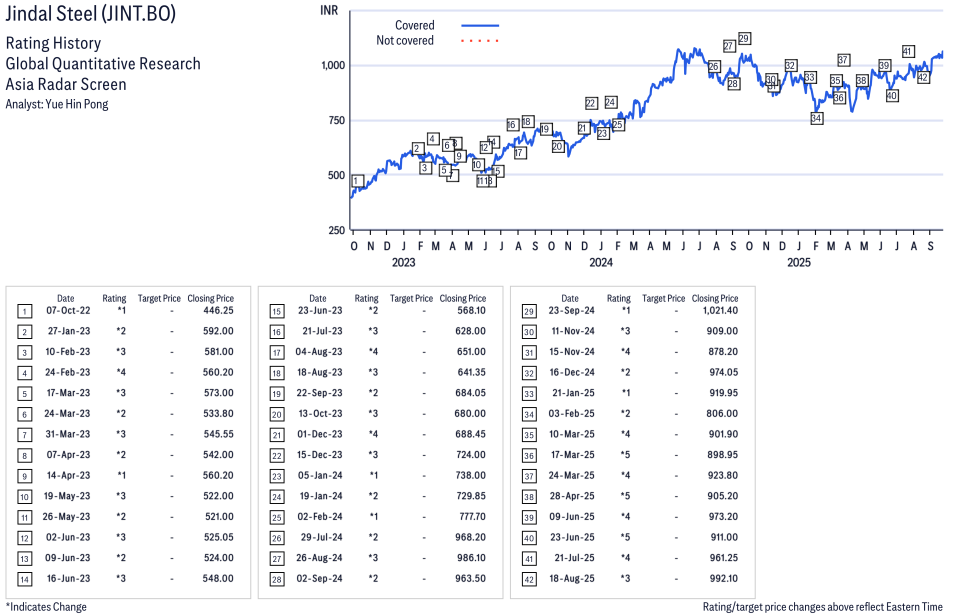This screenshot has height=614, width=954.
Task: Select chart marker 20 on the price chart
Action: (x=558, y=147)
